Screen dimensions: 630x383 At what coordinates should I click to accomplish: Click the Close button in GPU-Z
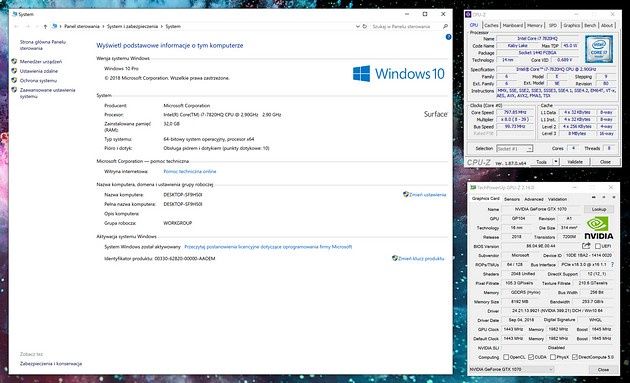(x=603, y=369)
